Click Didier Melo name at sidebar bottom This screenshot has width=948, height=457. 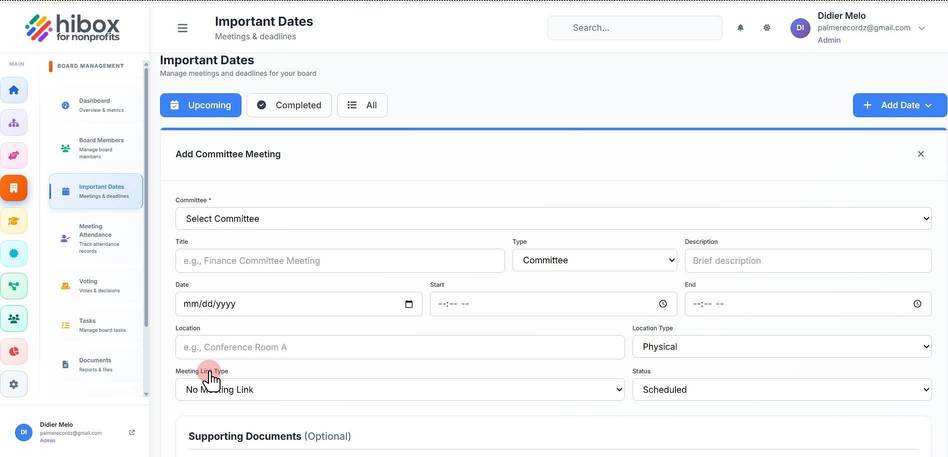coord(56,424)
